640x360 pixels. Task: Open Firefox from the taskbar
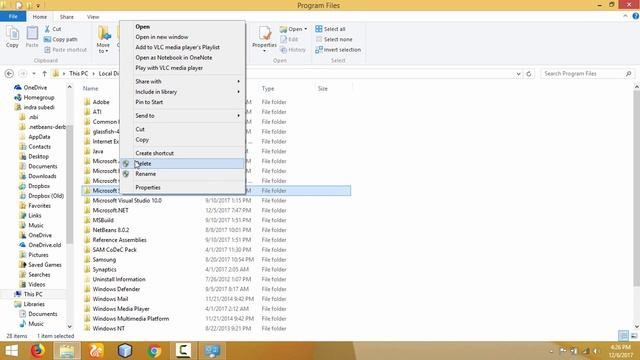(38, 351)
